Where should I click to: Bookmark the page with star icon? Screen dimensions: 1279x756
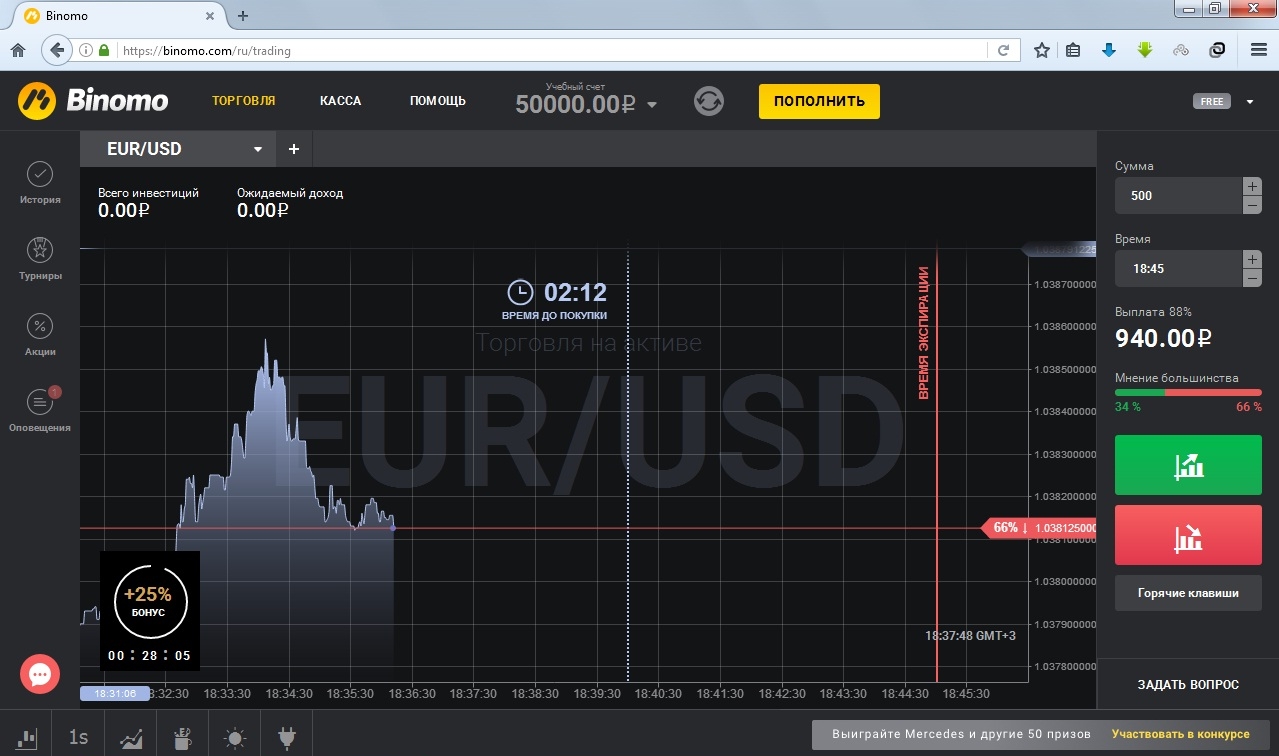pyautogui.click(x=1042, y=50)
